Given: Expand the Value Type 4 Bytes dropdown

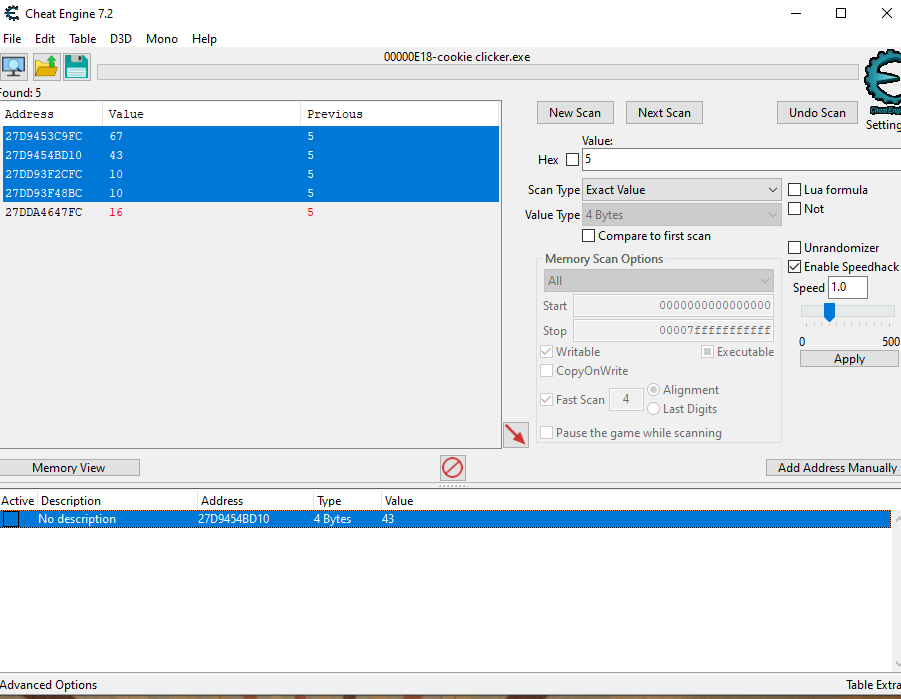Looking at the screenshot, I should 681,215.
